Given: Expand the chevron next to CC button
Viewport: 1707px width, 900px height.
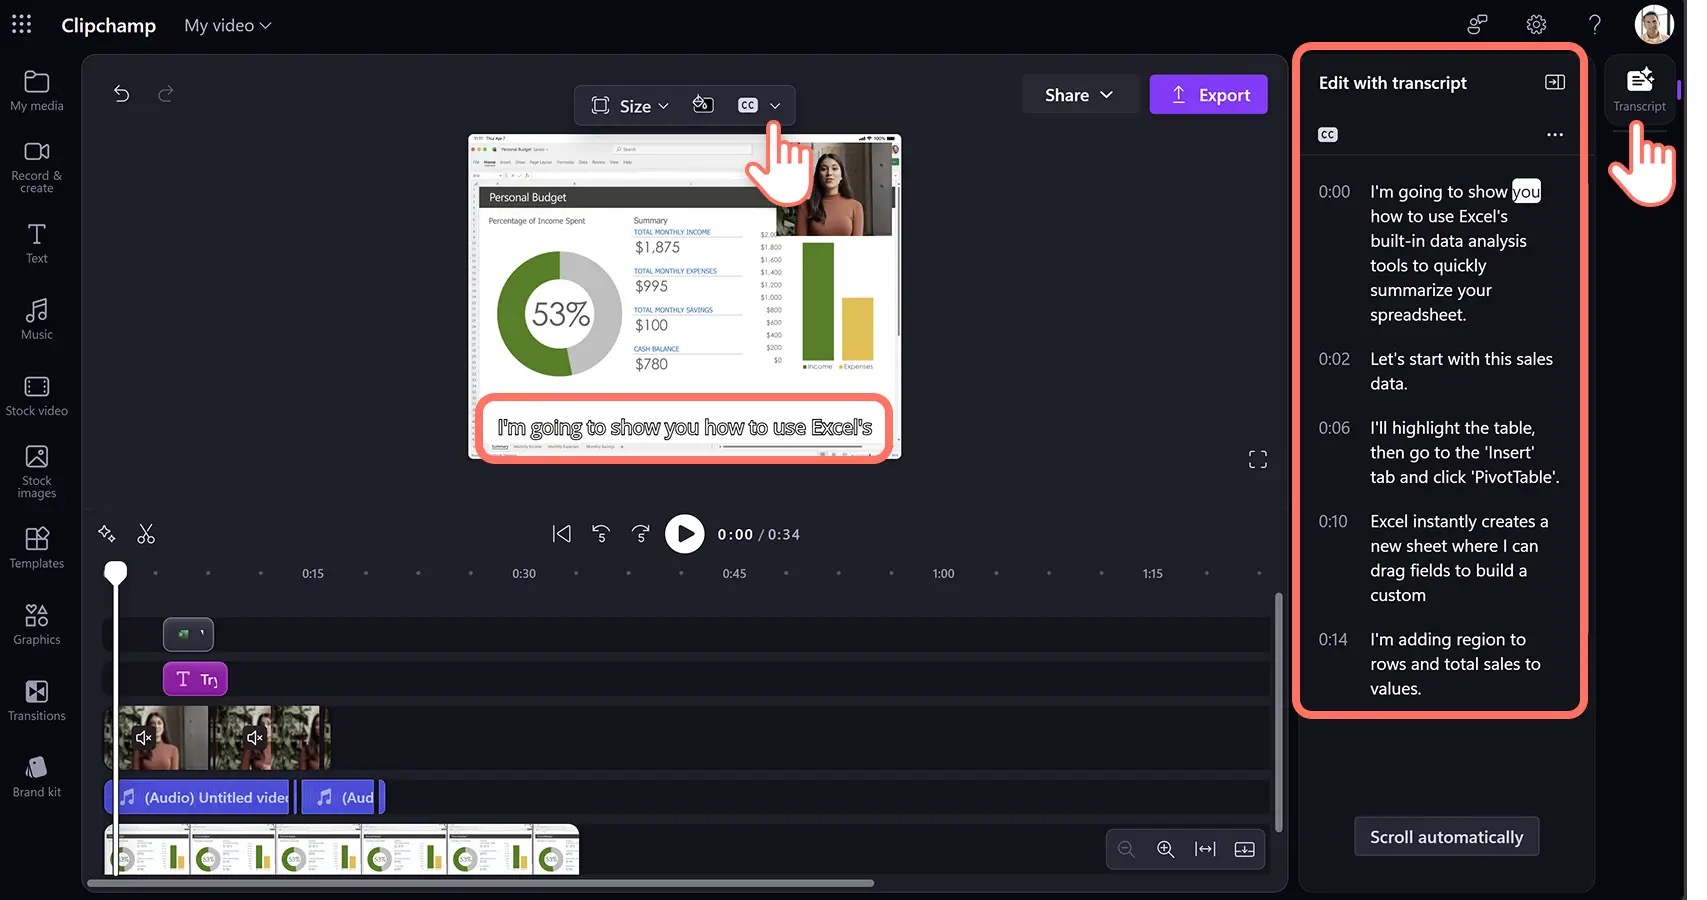Looking at the screenshot, I should [775, 105].
